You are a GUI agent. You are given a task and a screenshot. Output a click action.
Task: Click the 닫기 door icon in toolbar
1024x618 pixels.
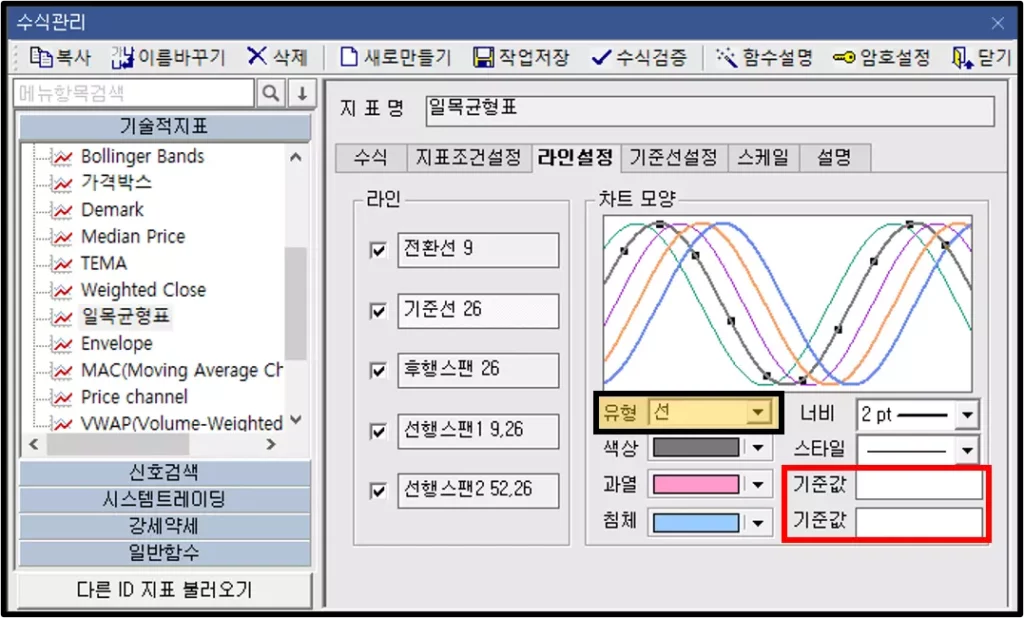point(961,57)
